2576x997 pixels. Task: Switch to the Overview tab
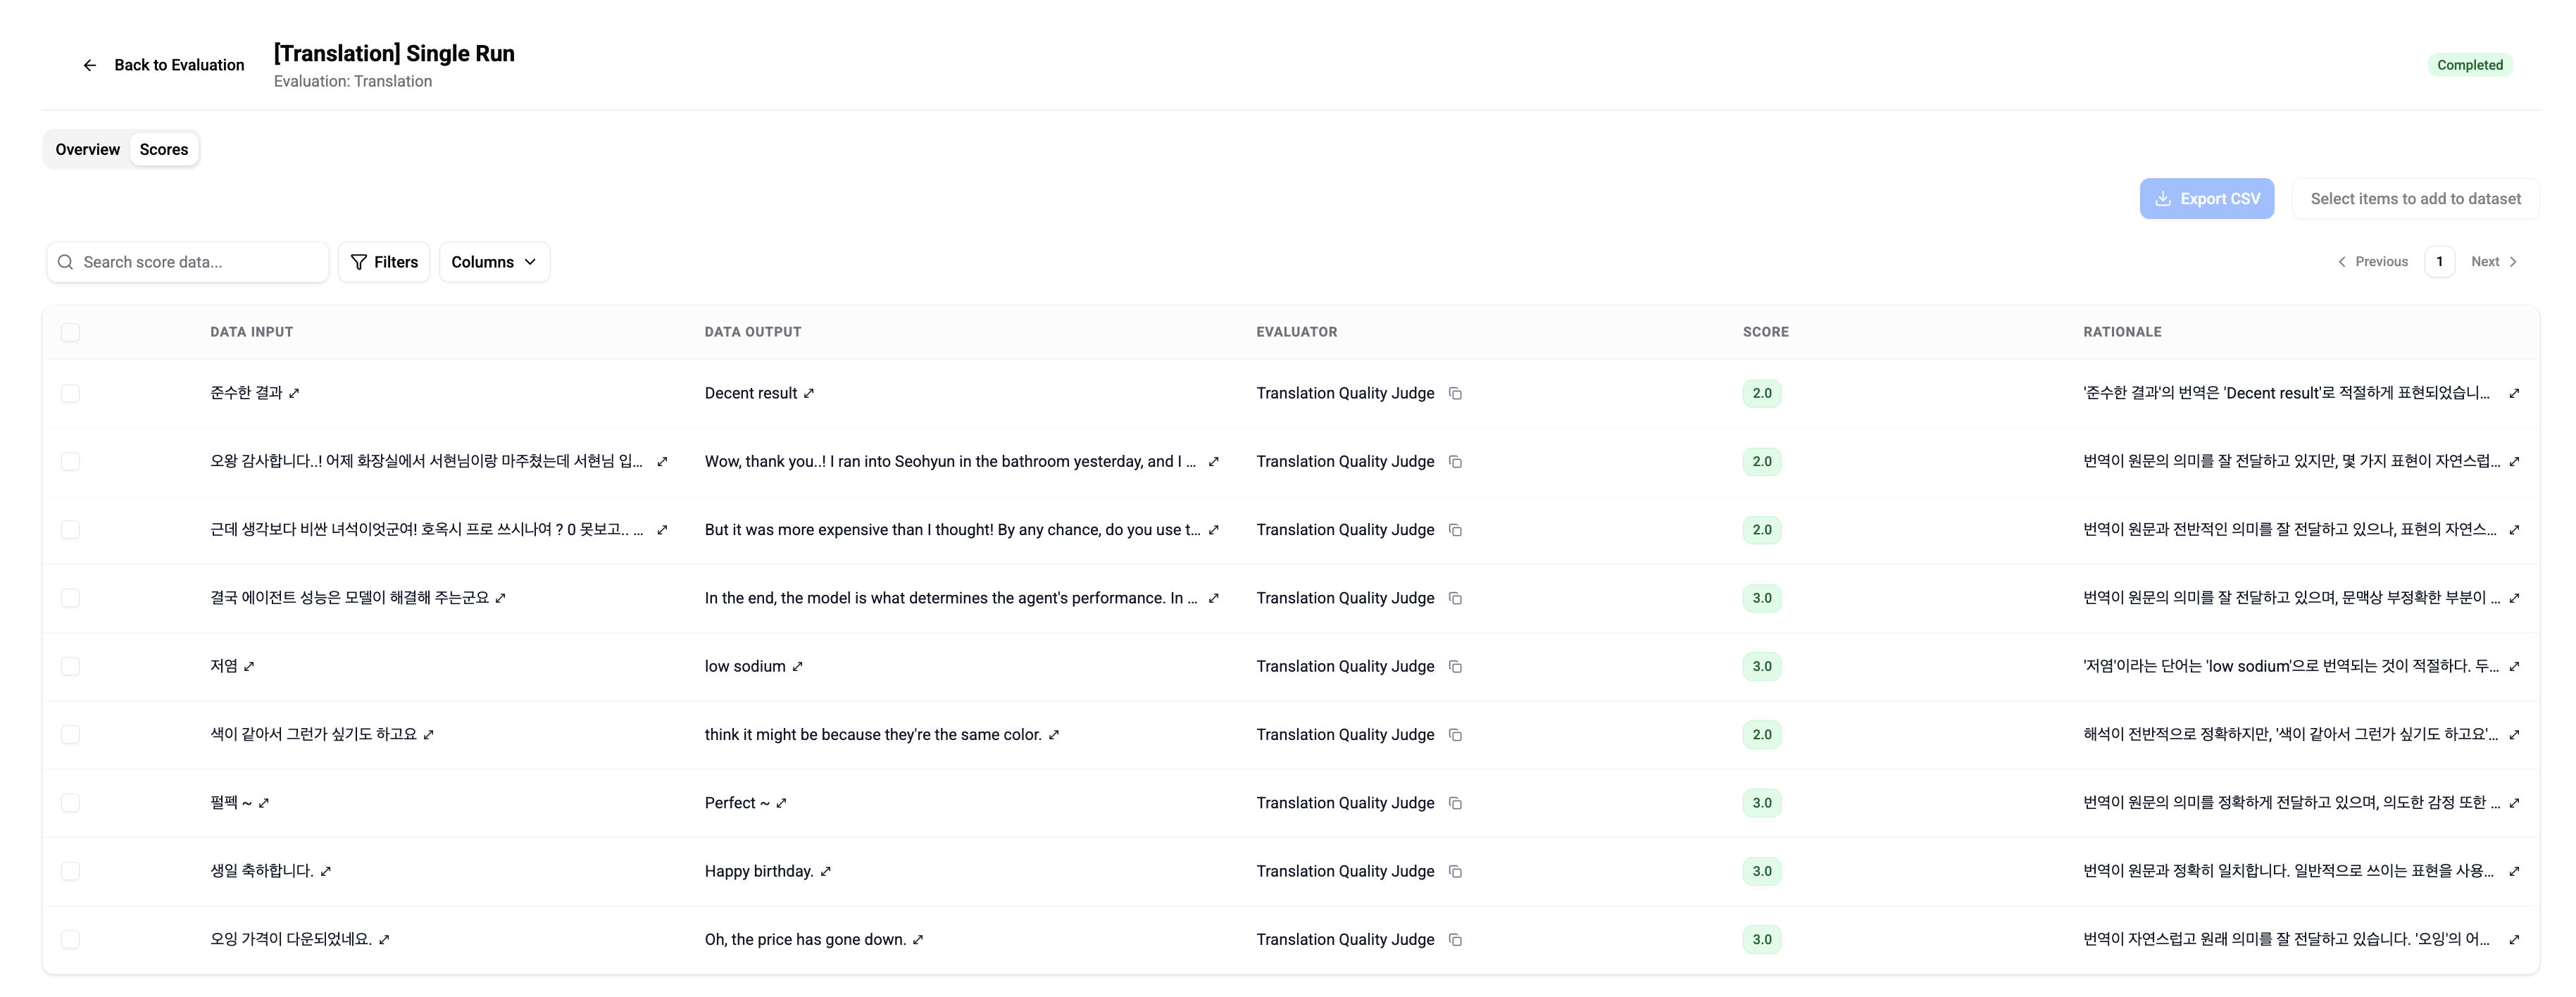87,149
